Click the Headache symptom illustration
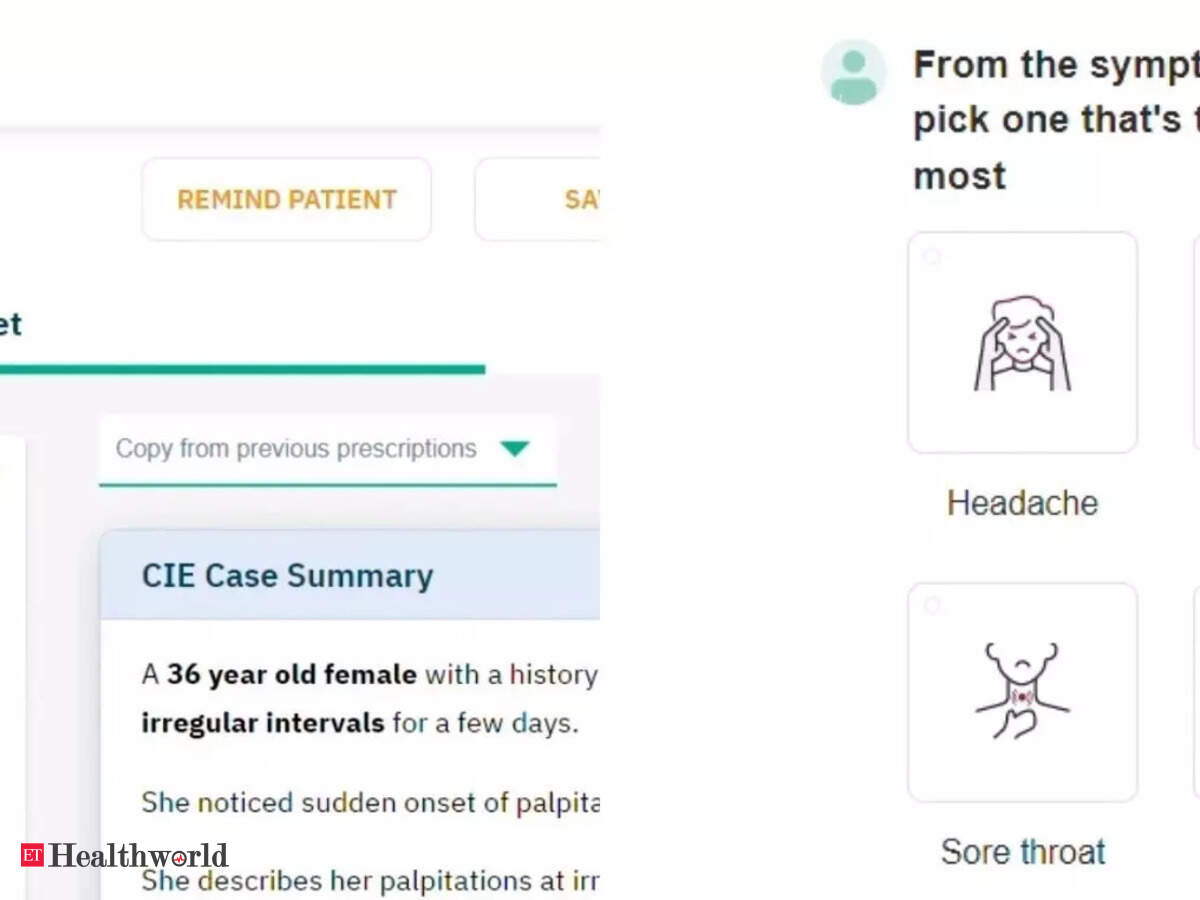Viewport: 1200px width, 900px height. pyautogui.click(x=1022, y=343)
